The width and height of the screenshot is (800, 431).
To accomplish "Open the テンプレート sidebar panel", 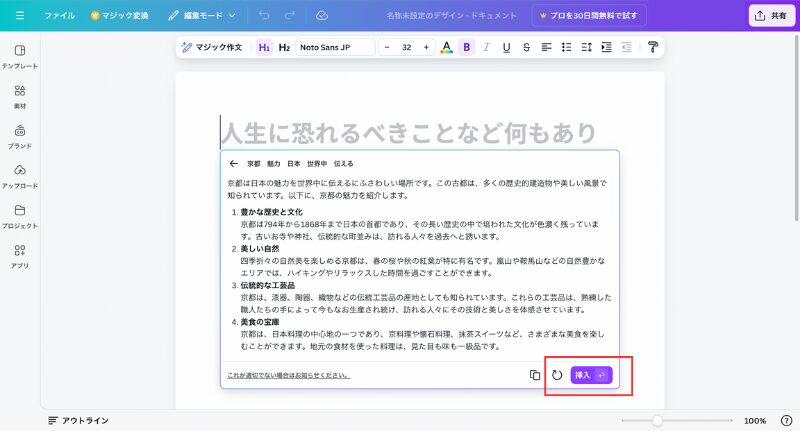I will click(x=20, y=56).
